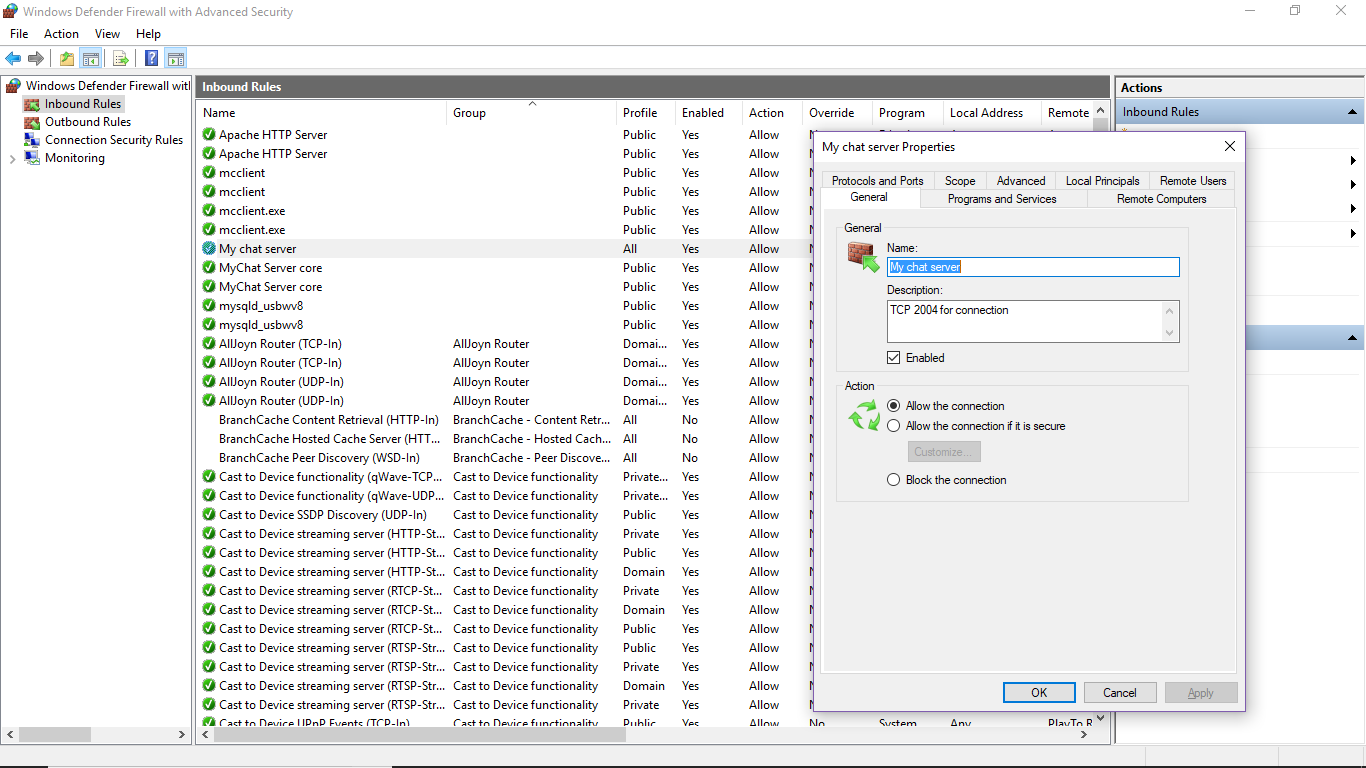Image resolution: width=1366 pixels, height=768 pixels.
Task: Click the Up One Level folder icon
Action: pyautogui.click(x=67, y=59)
